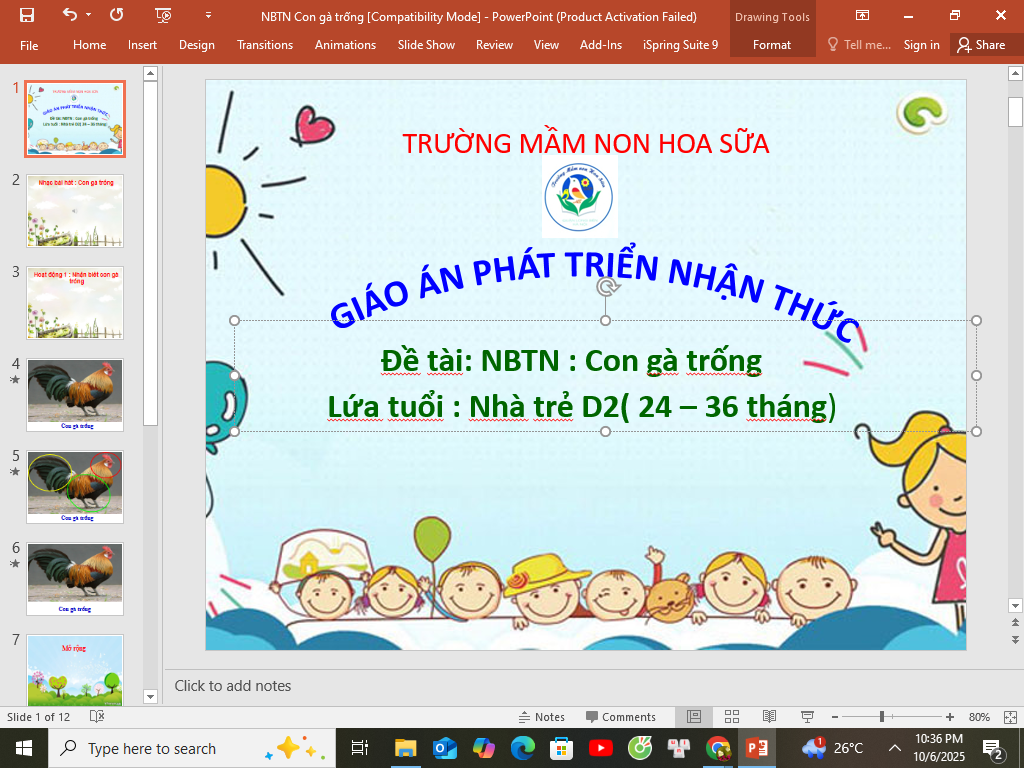The width and height of the screenshot is (1024, 768).
Task: Click the Share button
Action: (x=980, y=45)
